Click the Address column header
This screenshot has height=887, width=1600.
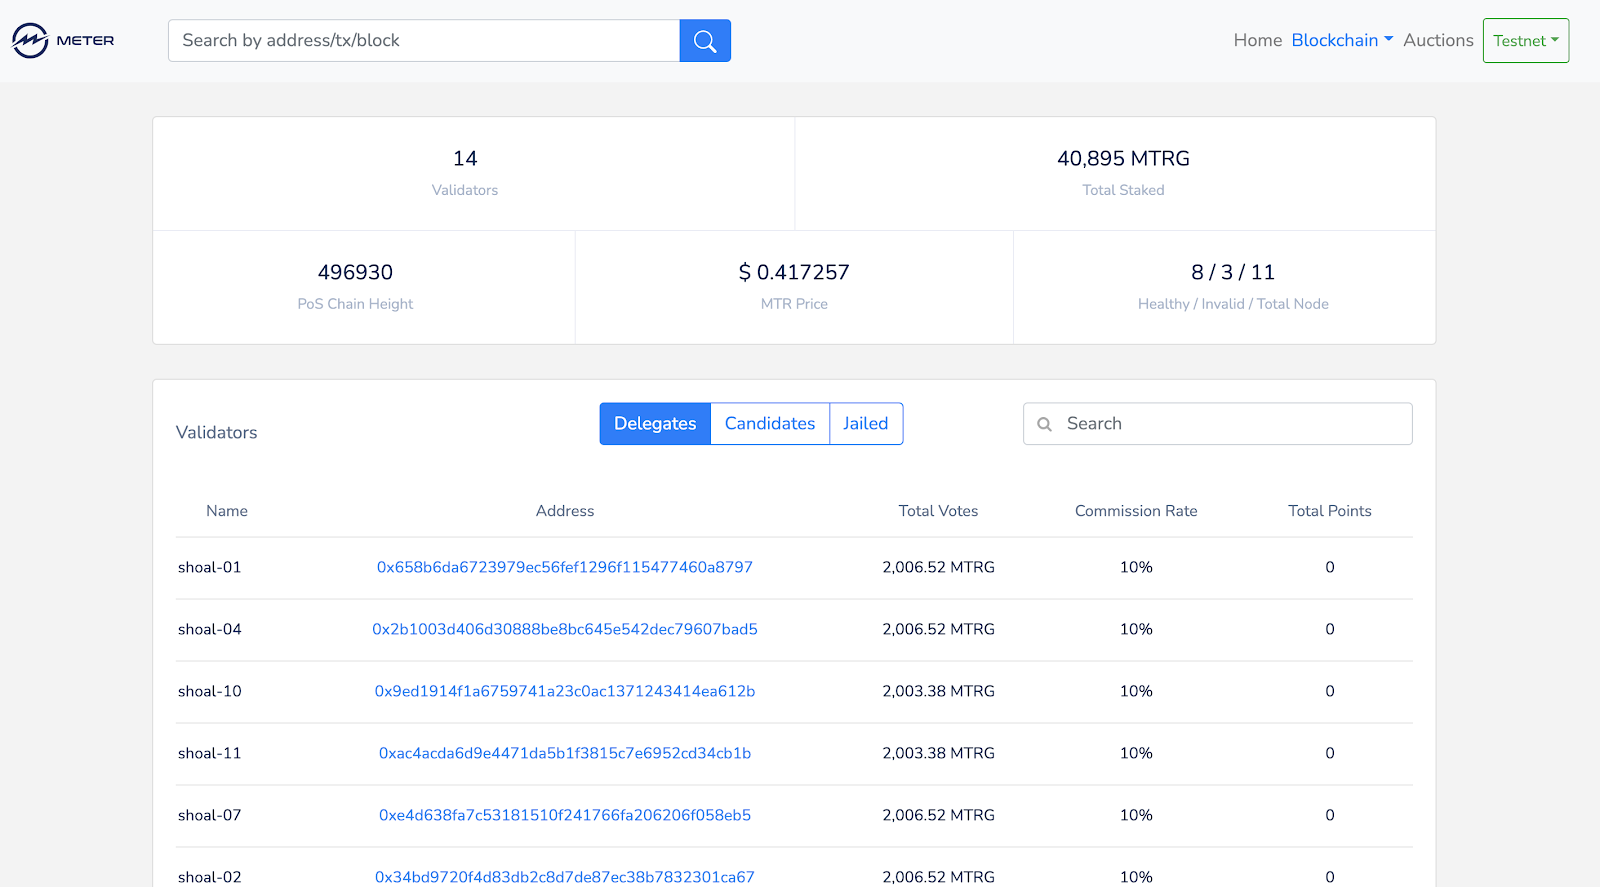coord(565,511)
